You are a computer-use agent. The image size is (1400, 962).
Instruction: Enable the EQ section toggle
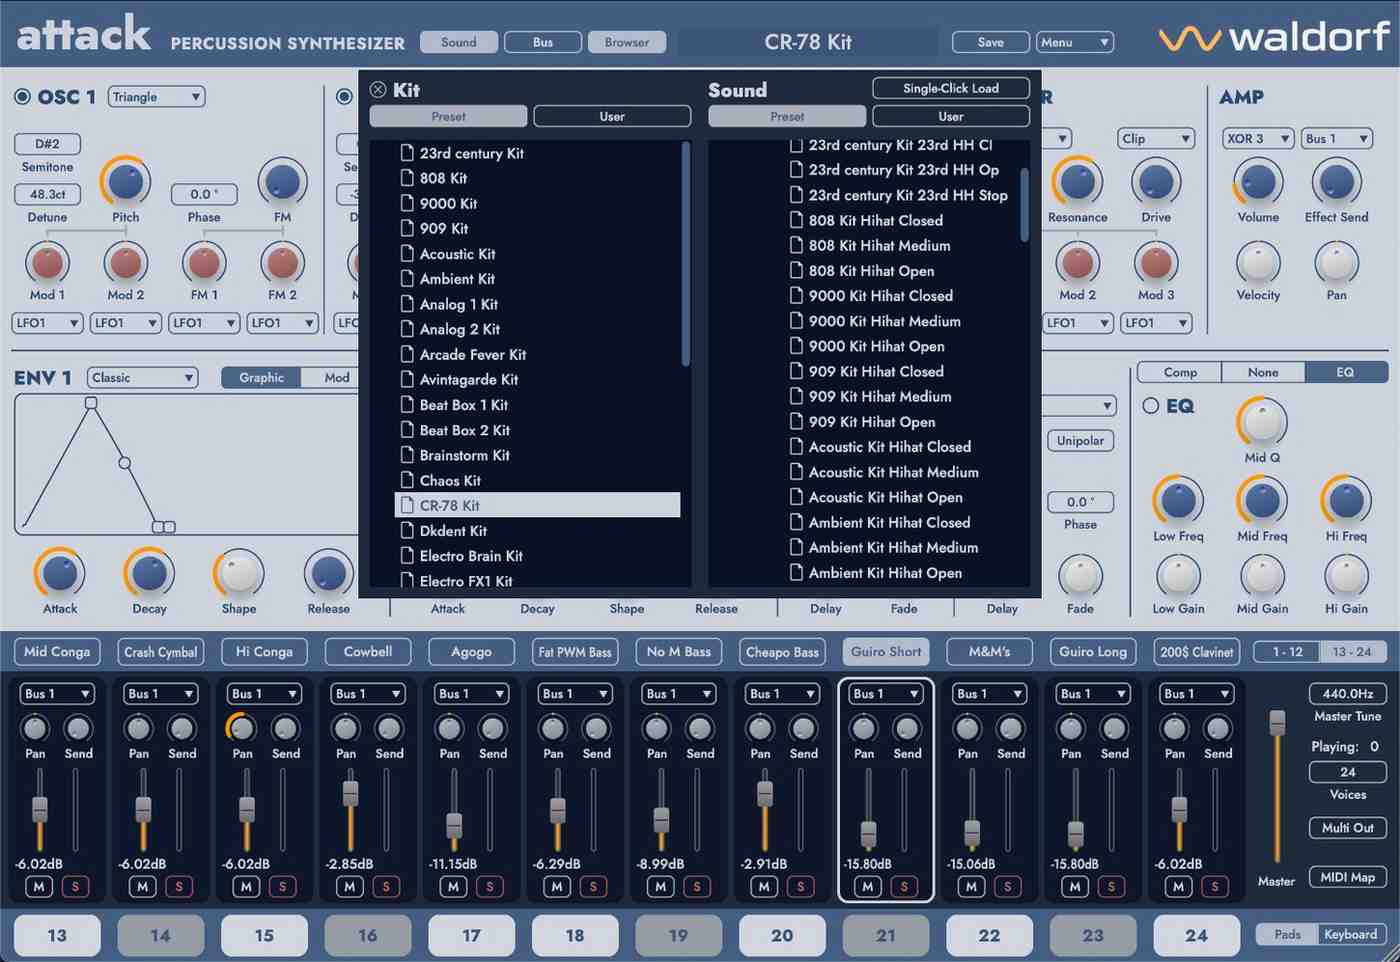[x=1150, y=405]
